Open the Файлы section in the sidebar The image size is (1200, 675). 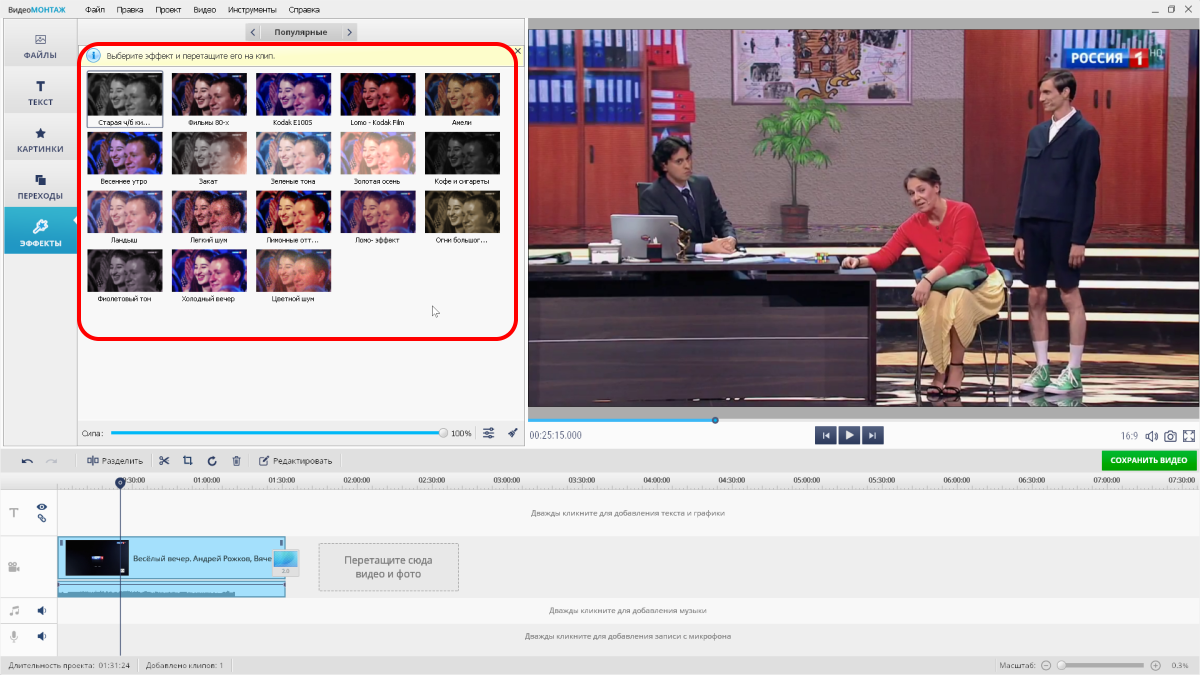pos(40,46)
